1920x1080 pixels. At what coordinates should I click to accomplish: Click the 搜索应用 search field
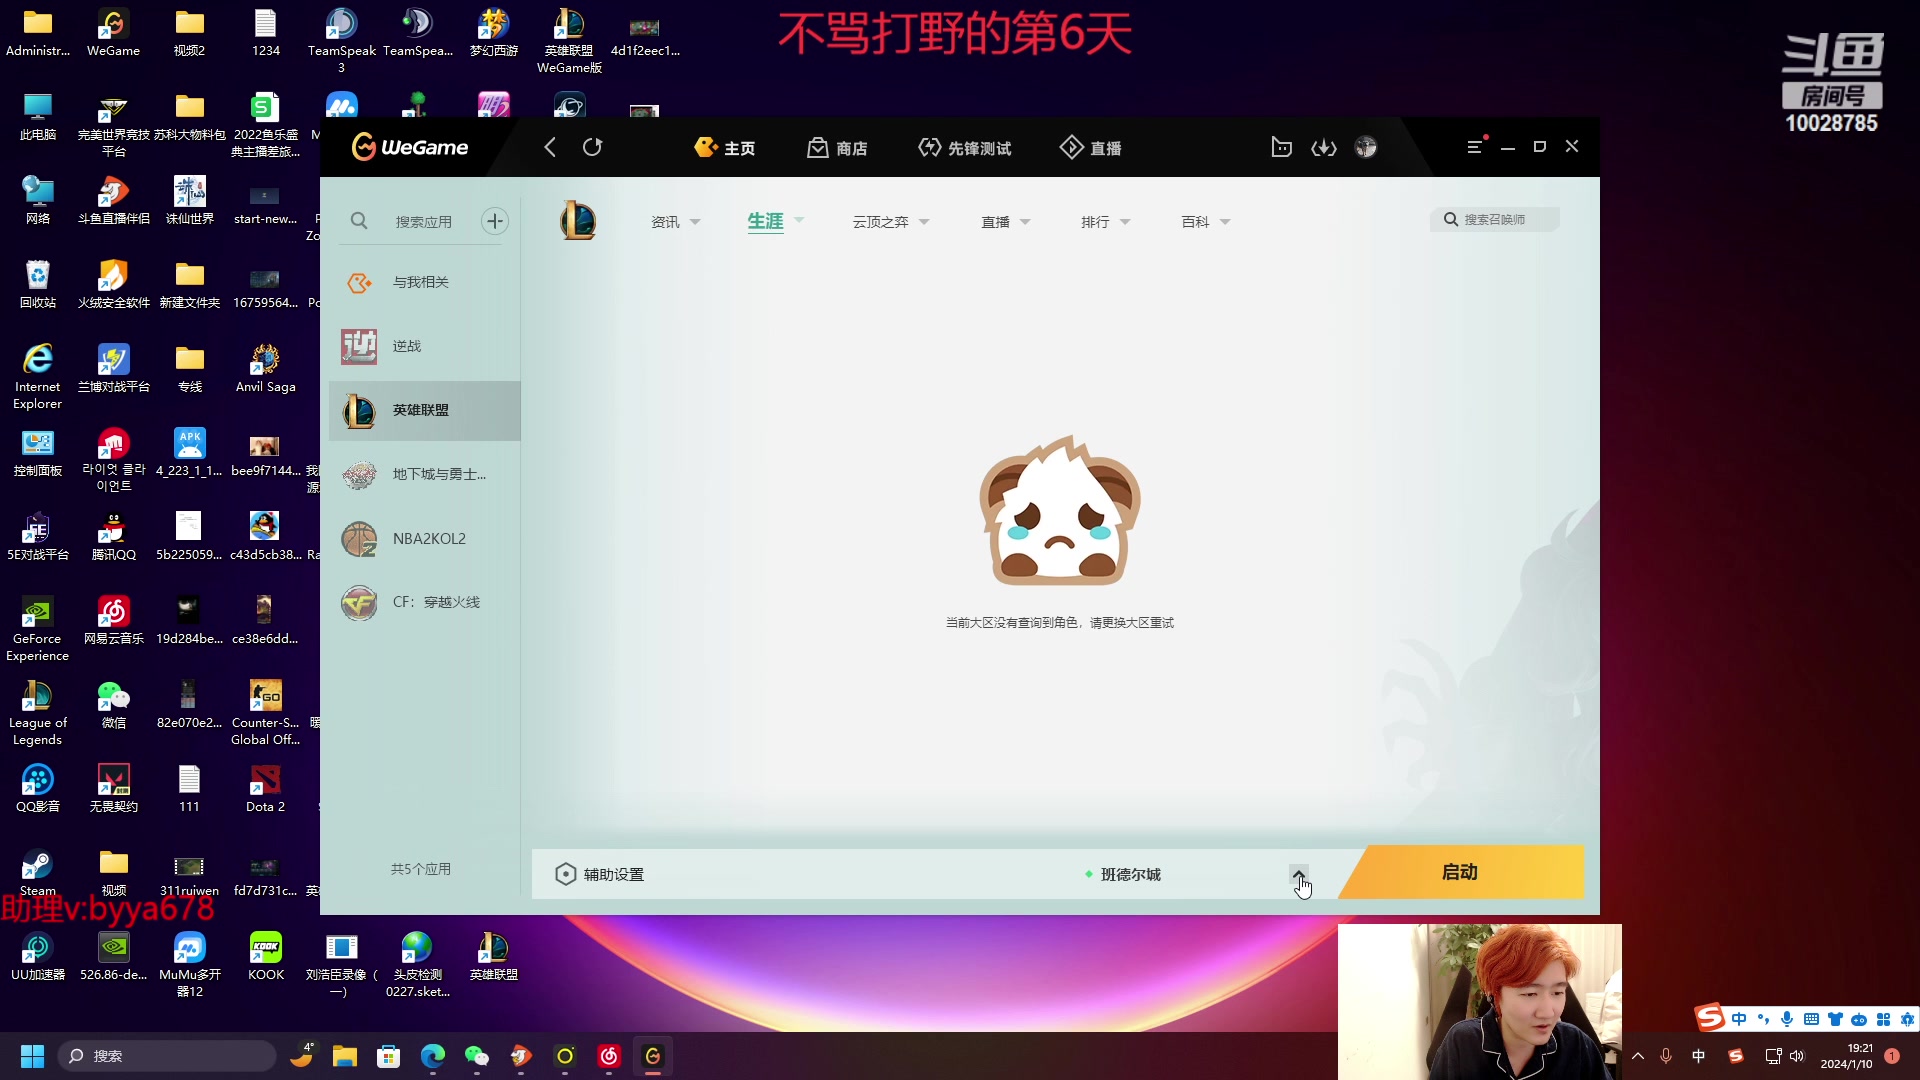[x=423, y=222]
